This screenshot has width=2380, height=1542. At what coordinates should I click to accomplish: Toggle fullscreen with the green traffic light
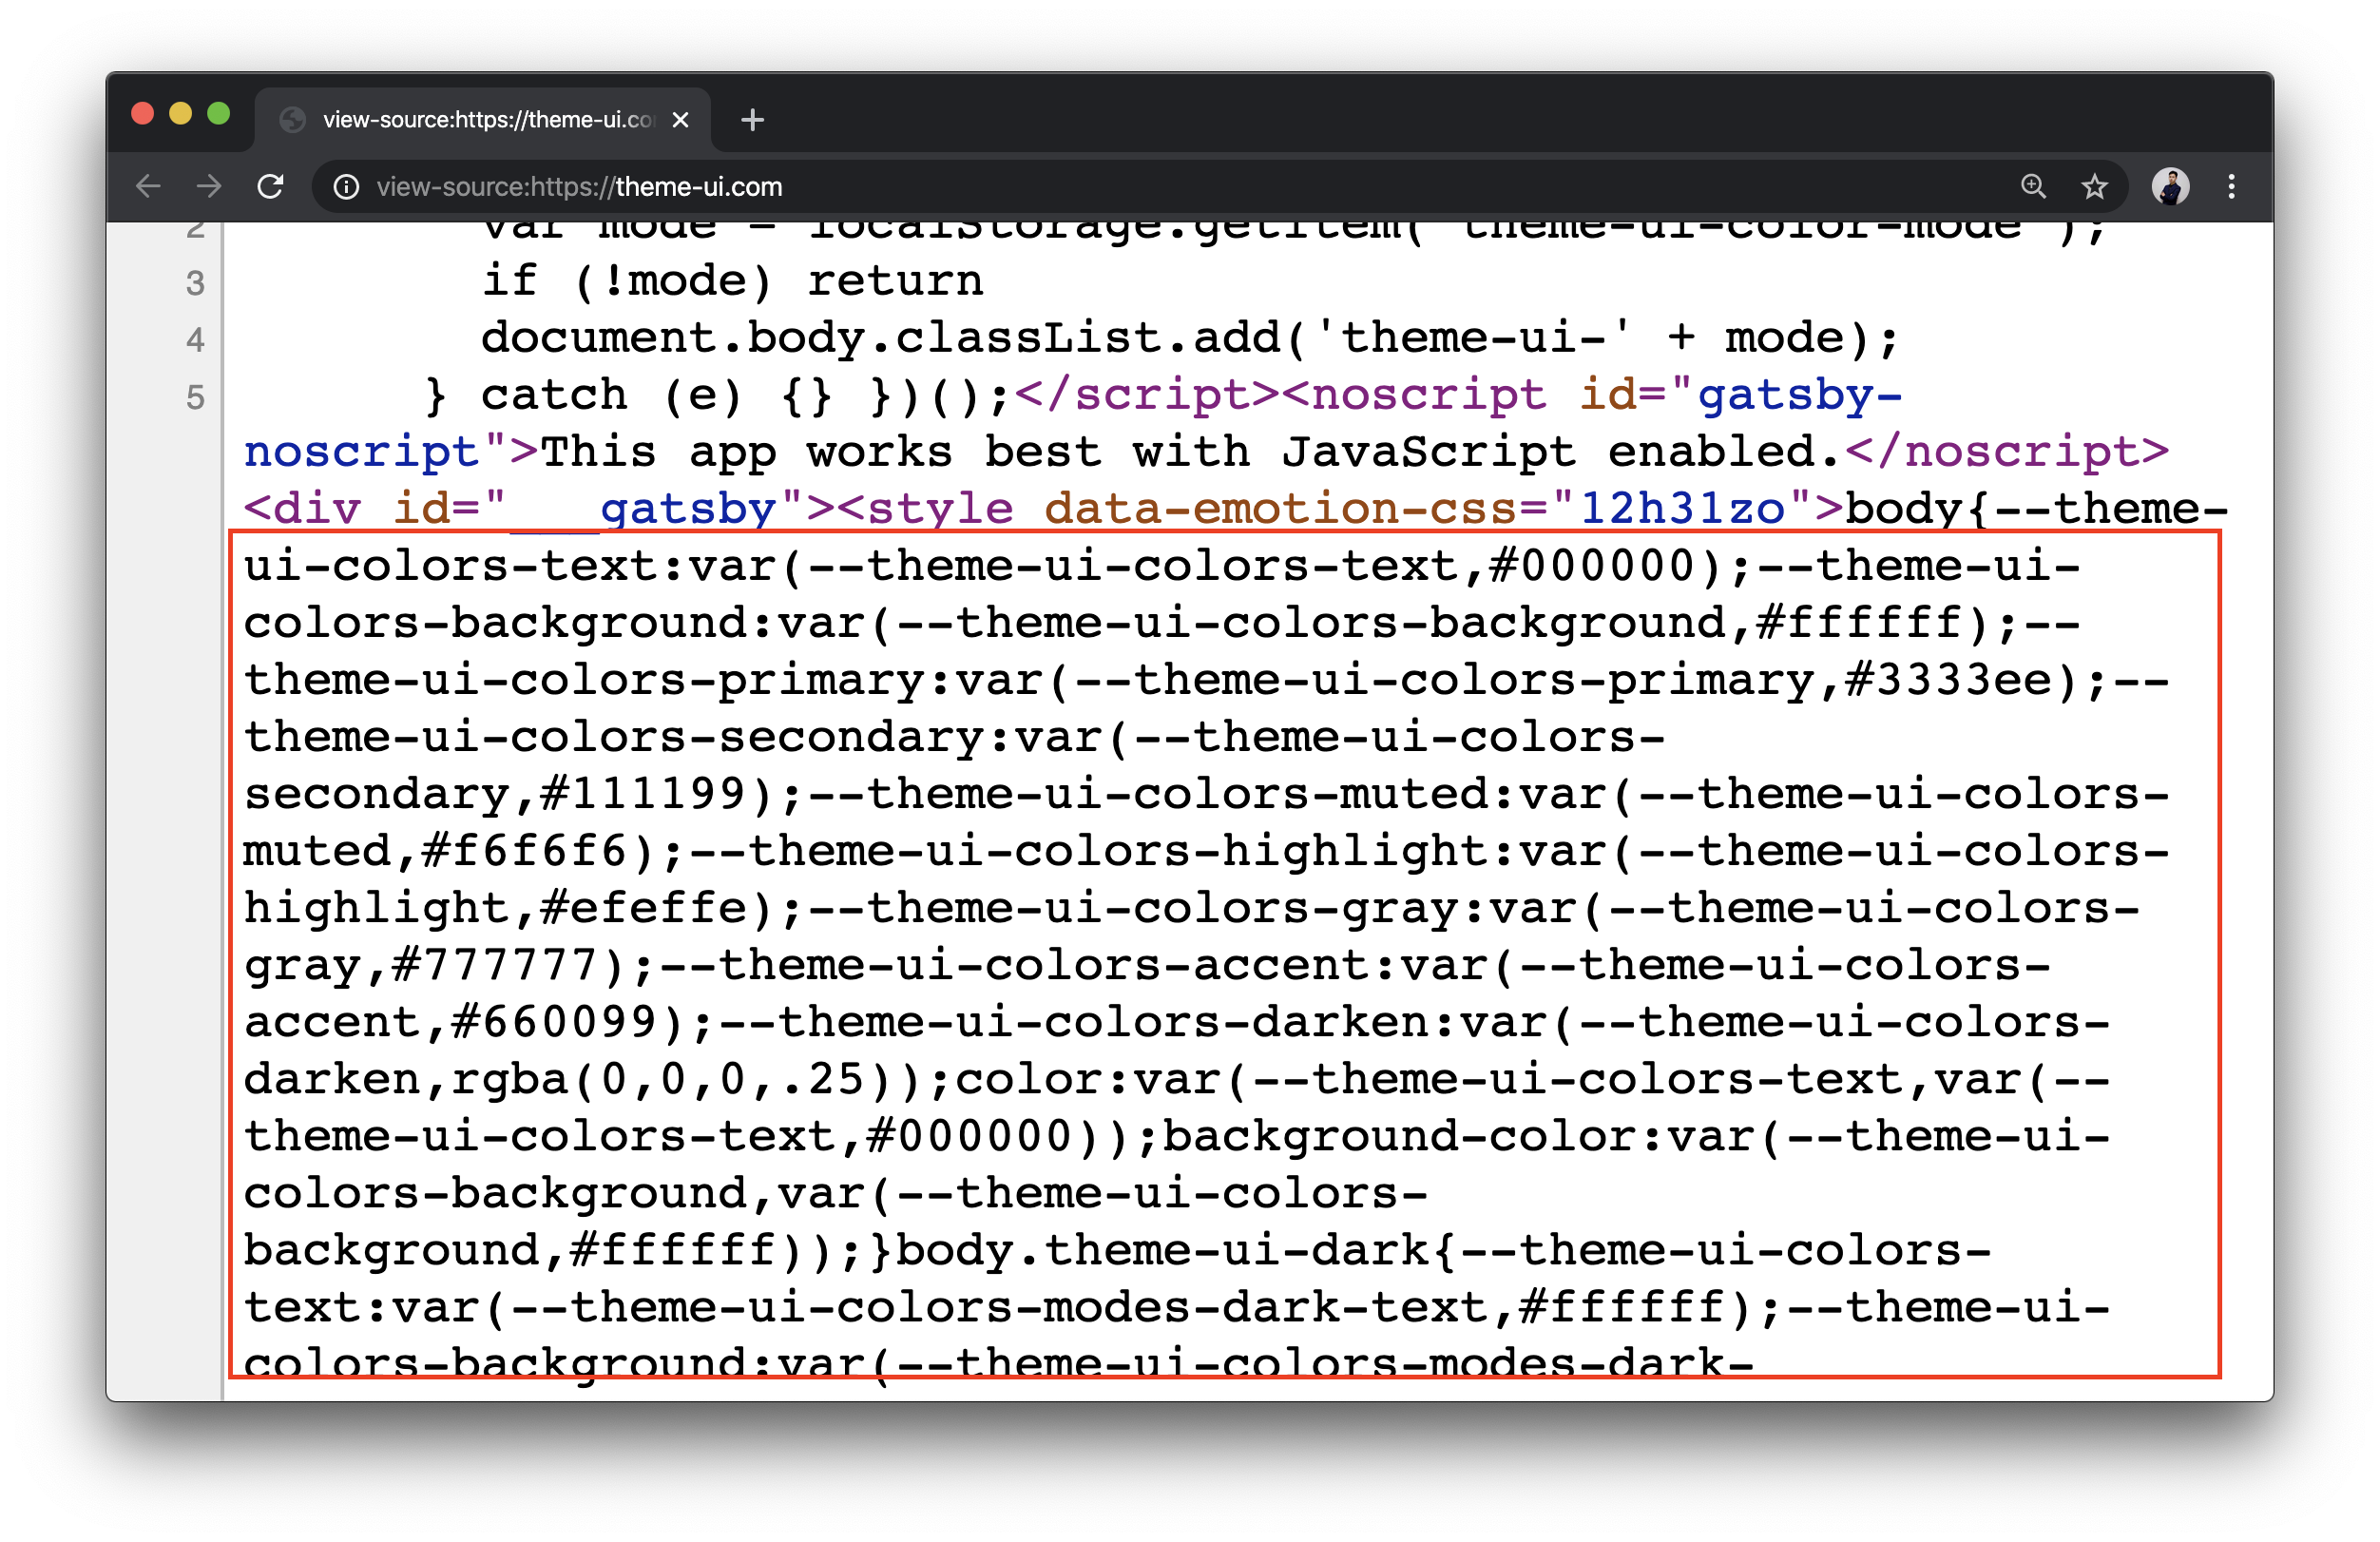(219, 113)
